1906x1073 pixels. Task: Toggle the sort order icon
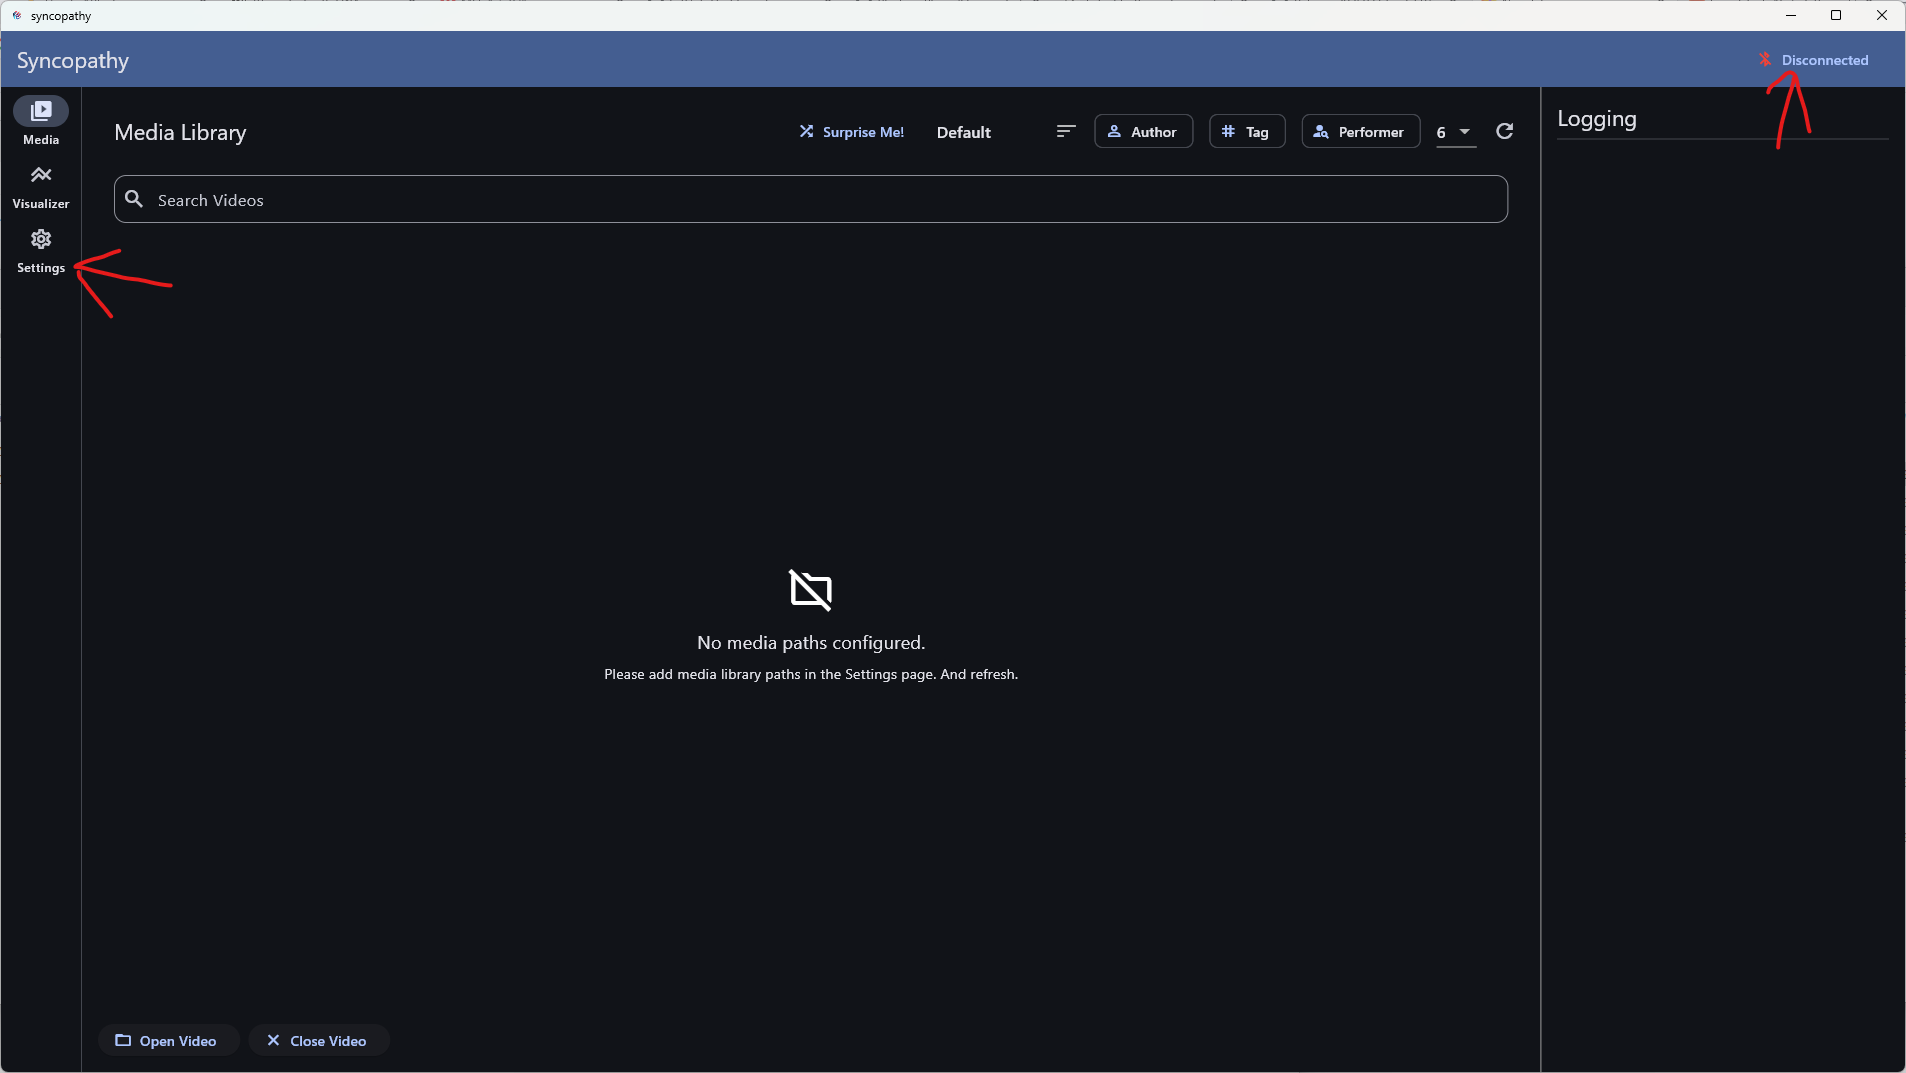coord(1066,132)
